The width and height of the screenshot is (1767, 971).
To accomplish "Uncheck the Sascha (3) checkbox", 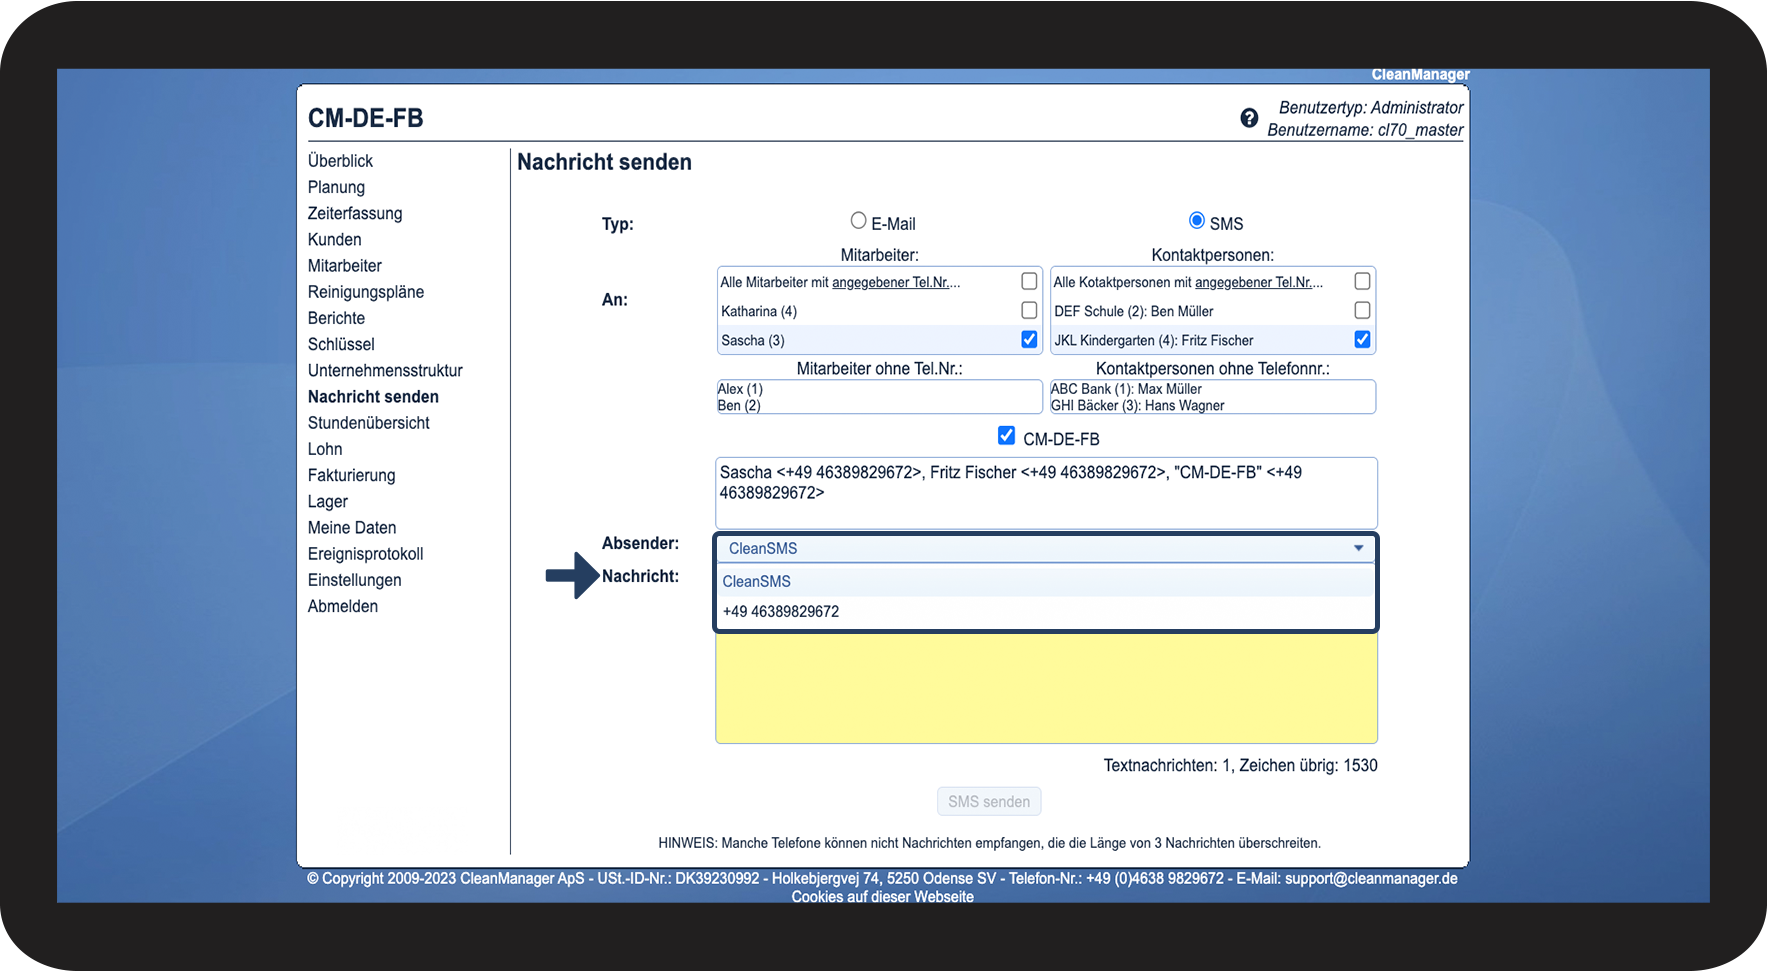I will [x=1028, y=339].
